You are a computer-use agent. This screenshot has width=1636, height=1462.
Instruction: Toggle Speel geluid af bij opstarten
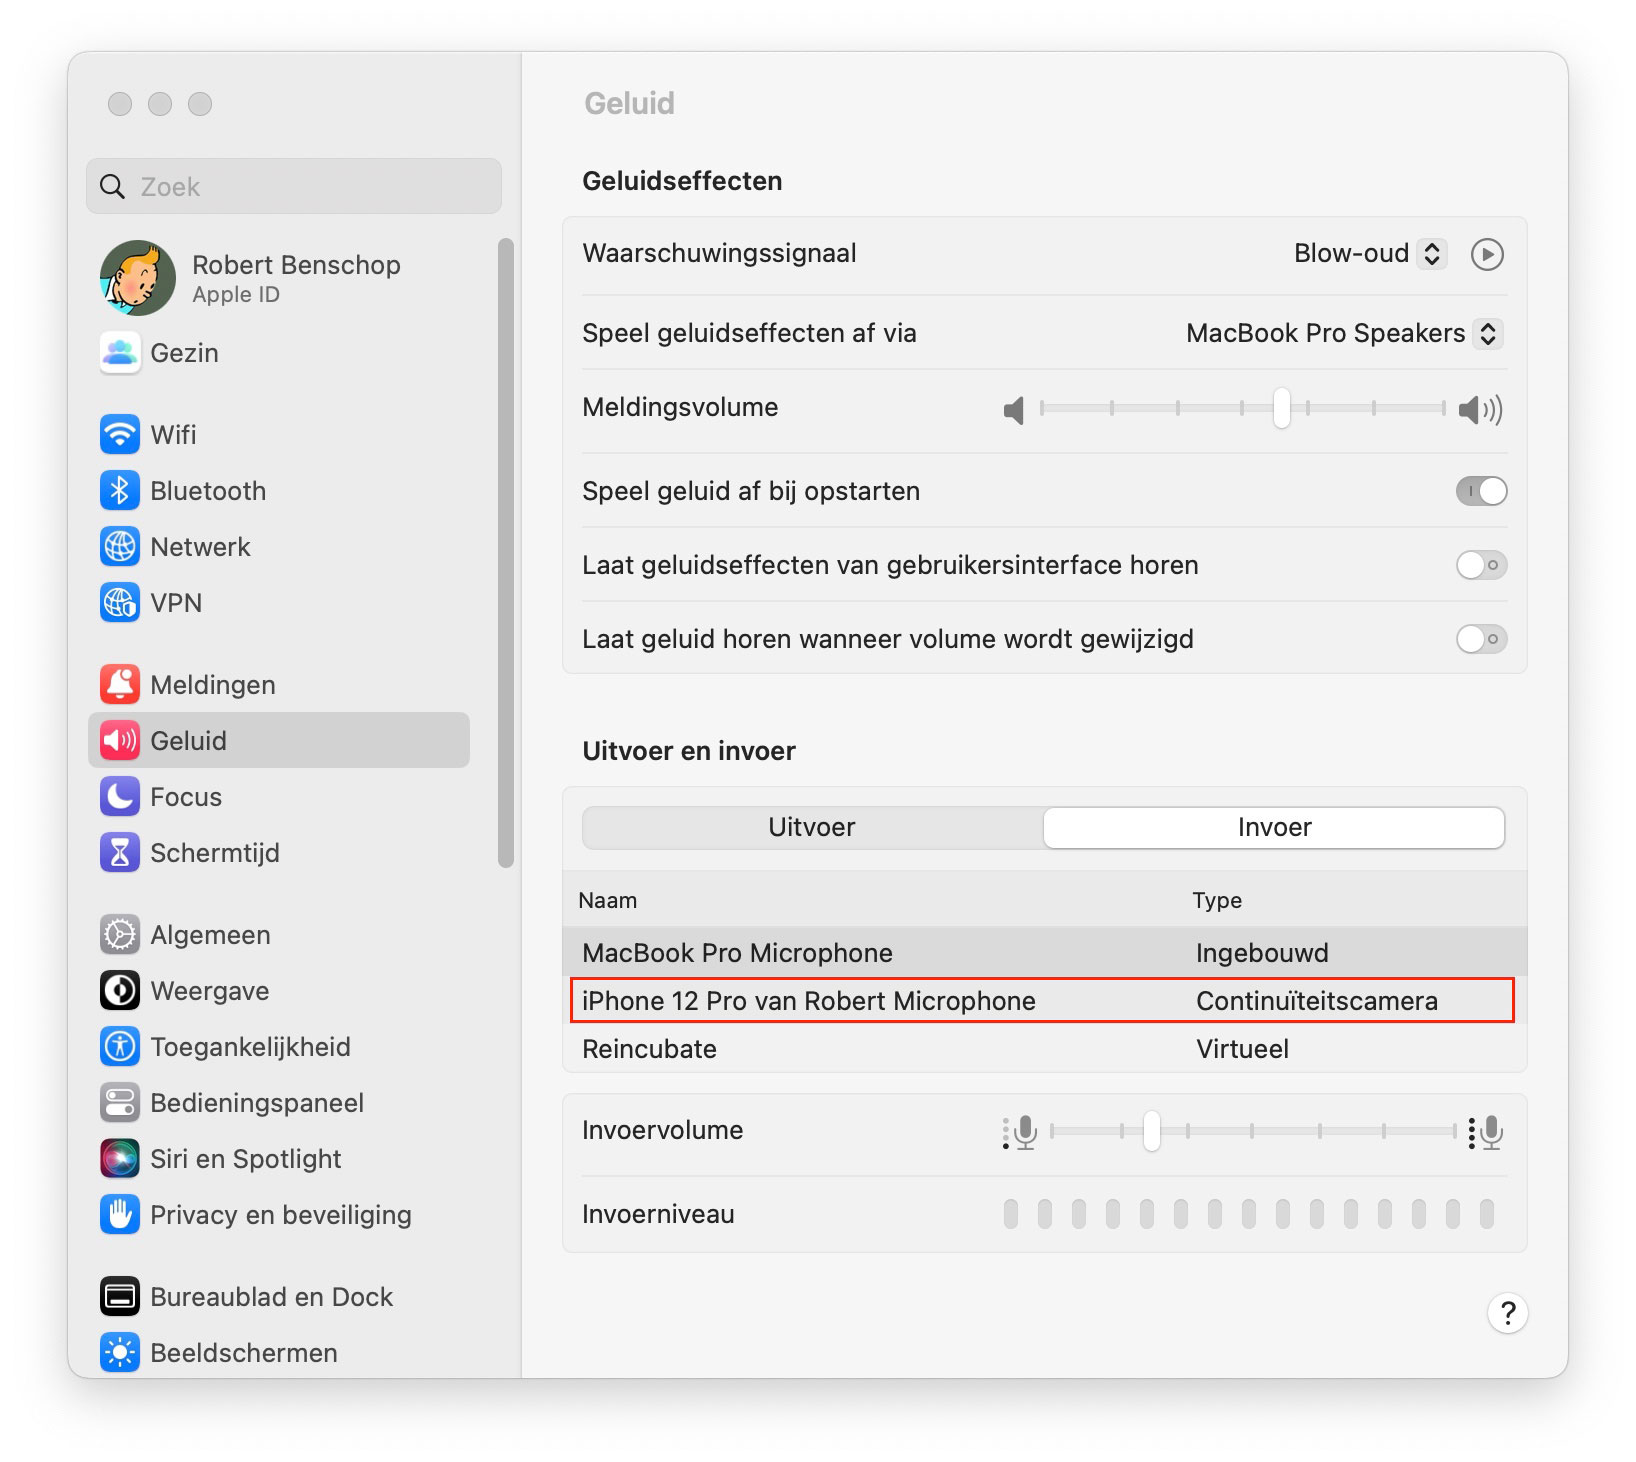coord(1481,491)
